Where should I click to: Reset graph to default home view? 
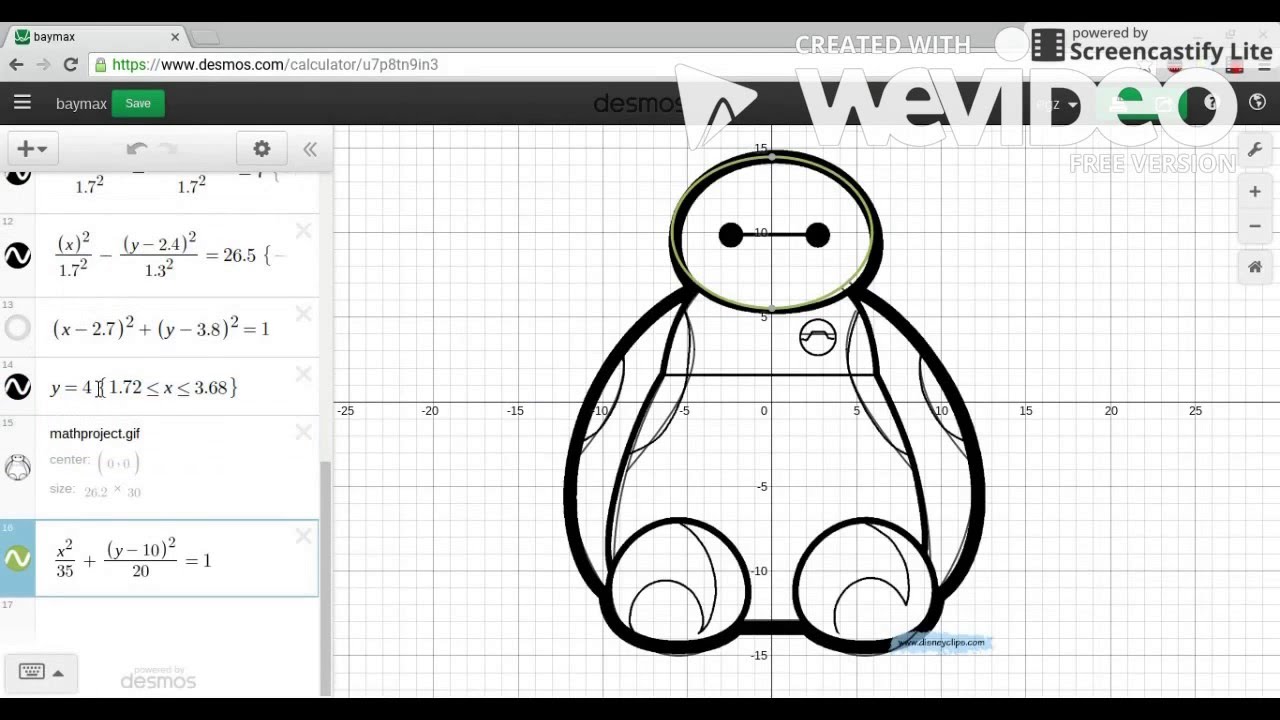pyautogui.click(x=1255, y=267)
